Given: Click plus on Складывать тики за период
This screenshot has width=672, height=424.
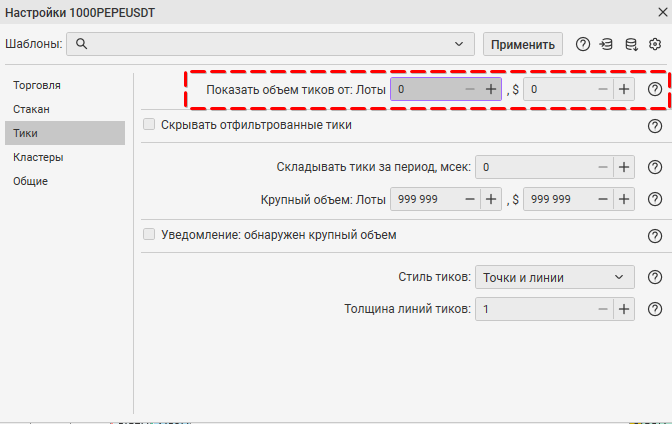Looking at the screenshot, I should [623, 167].
